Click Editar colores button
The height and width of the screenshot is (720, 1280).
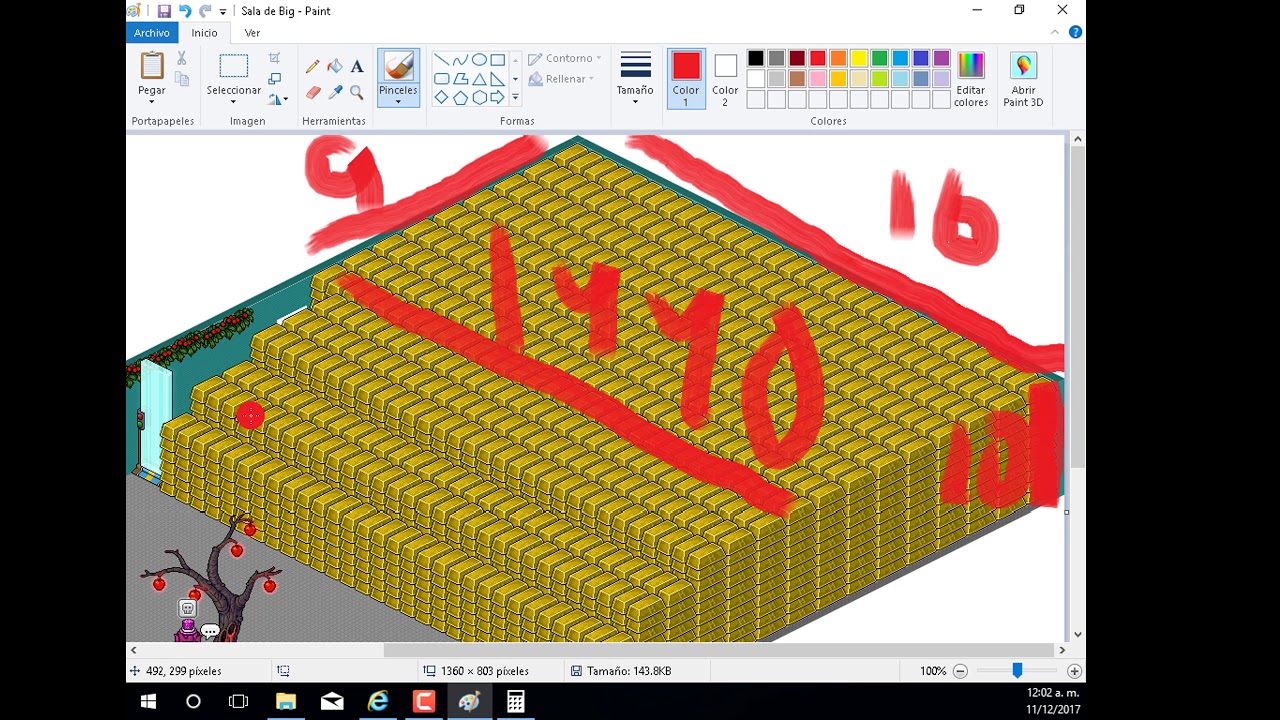[x=971, y=79]
